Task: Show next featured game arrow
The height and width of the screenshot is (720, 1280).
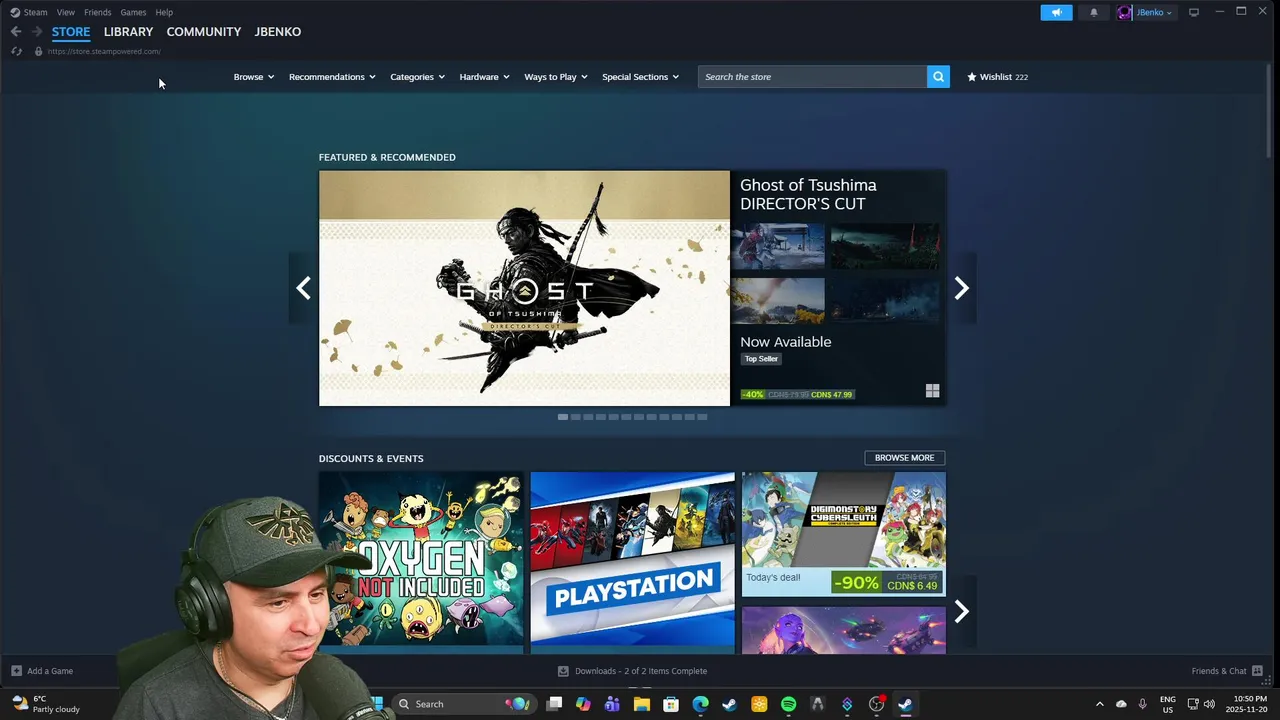Action: pyautogui.click(x=961, y=288)
